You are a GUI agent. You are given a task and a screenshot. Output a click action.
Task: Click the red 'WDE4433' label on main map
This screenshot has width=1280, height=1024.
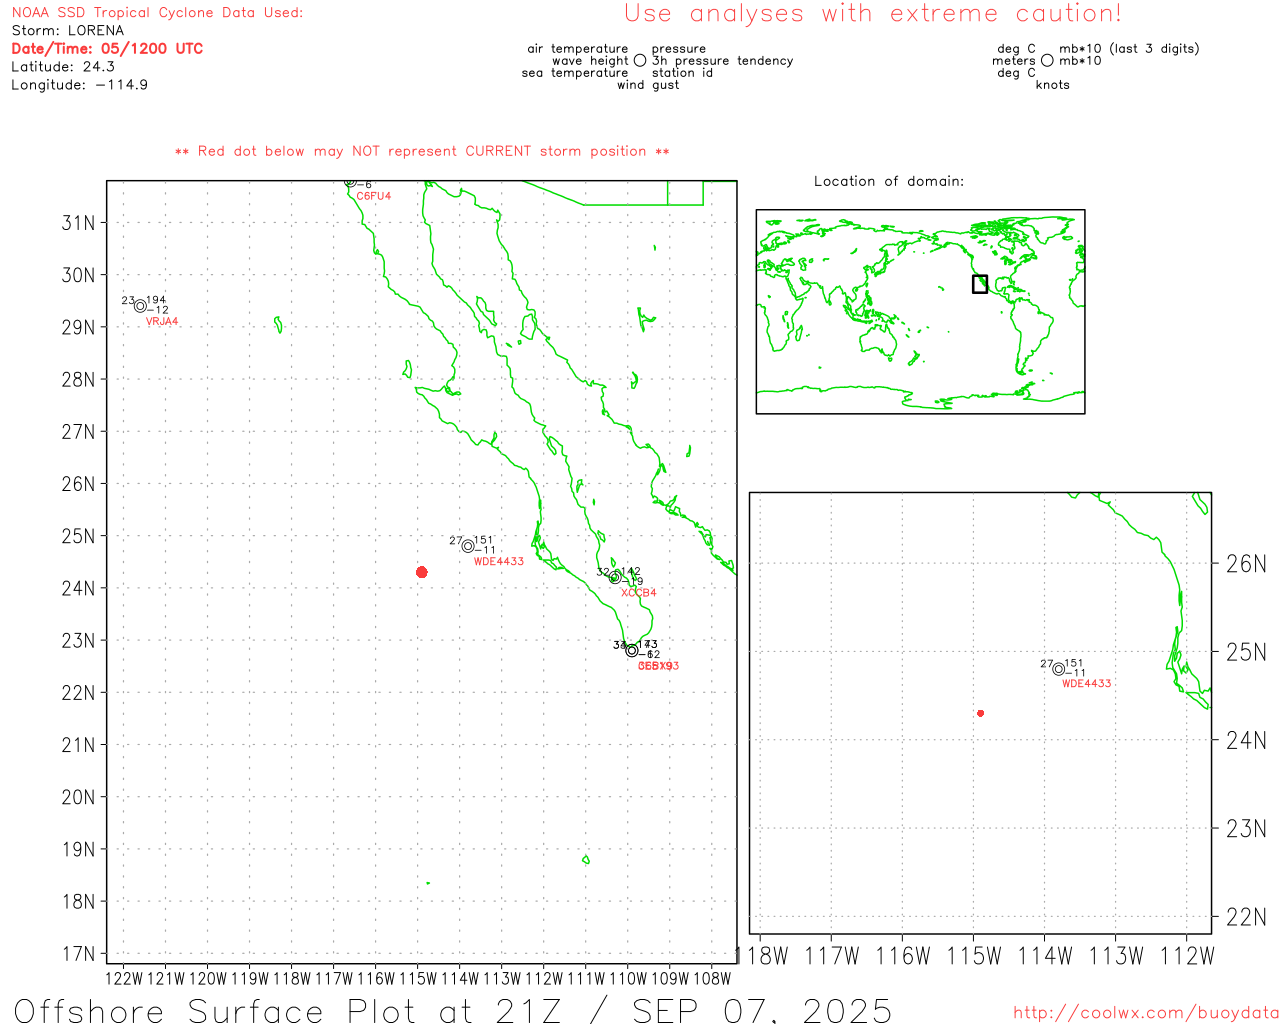click(x=499, y=562)
